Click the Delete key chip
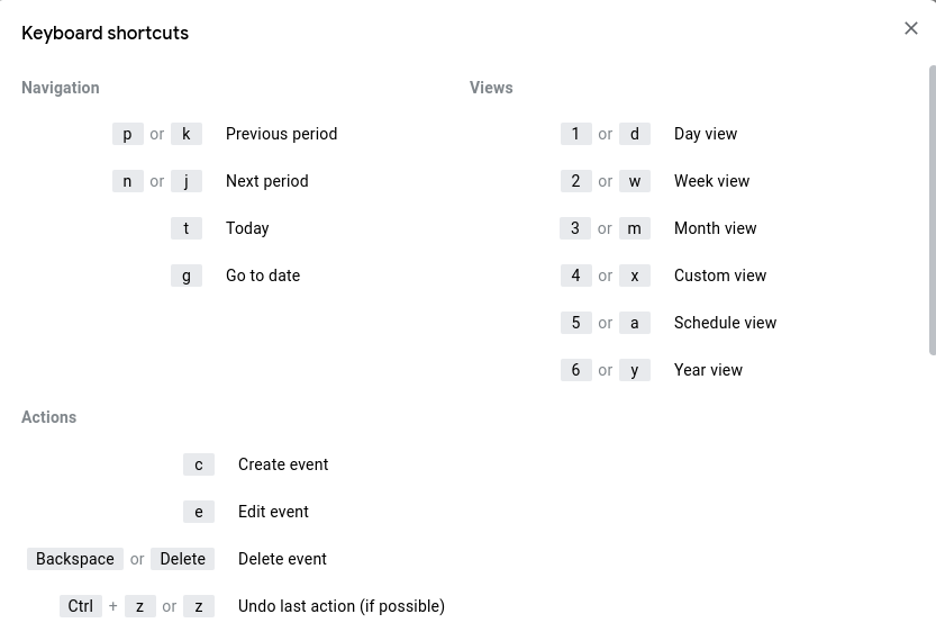936x642 pixels. 183,559
